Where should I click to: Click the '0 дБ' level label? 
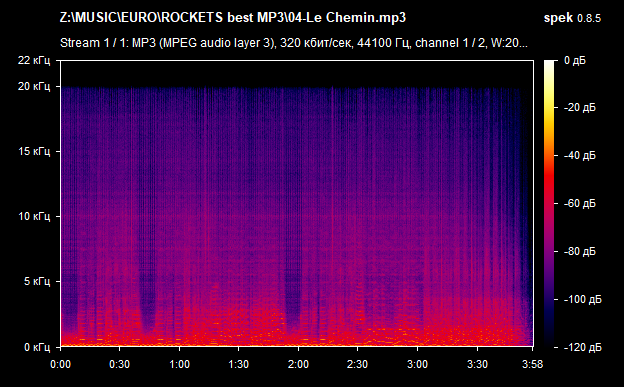pos(575,61)
